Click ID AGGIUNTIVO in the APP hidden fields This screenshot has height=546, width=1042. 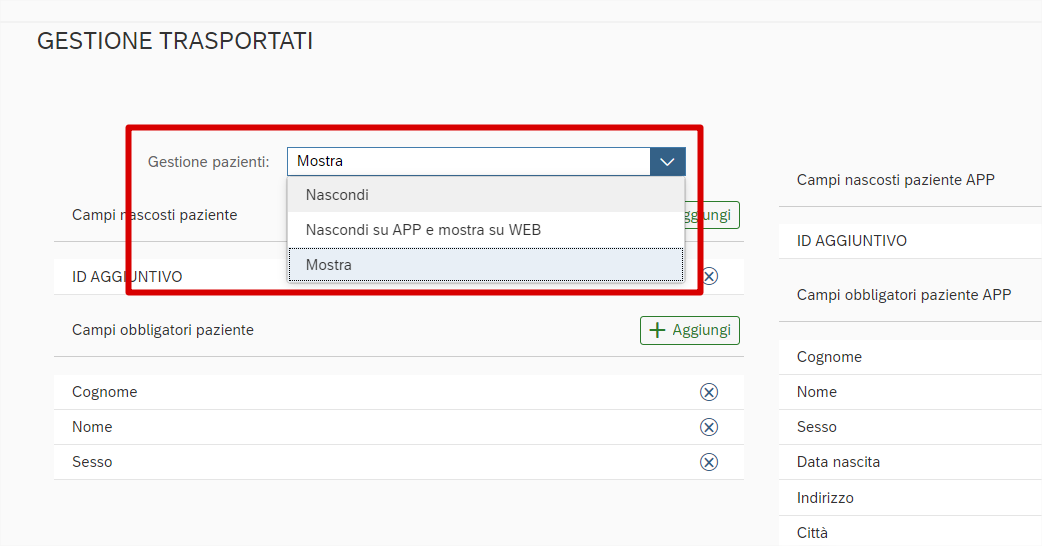tap(851, 241)
